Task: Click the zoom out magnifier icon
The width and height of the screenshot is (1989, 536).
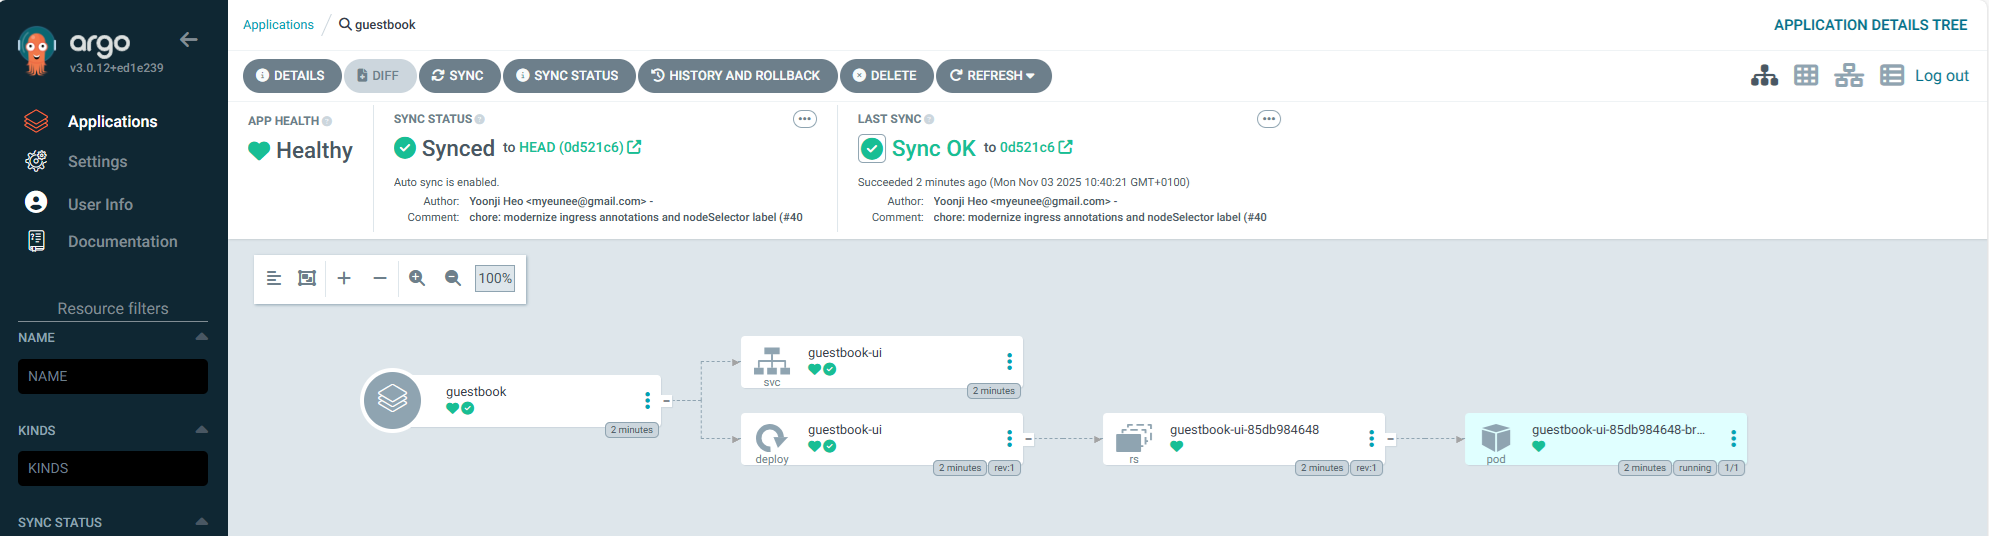Action: pyautogui.click(x=453, y=278)
